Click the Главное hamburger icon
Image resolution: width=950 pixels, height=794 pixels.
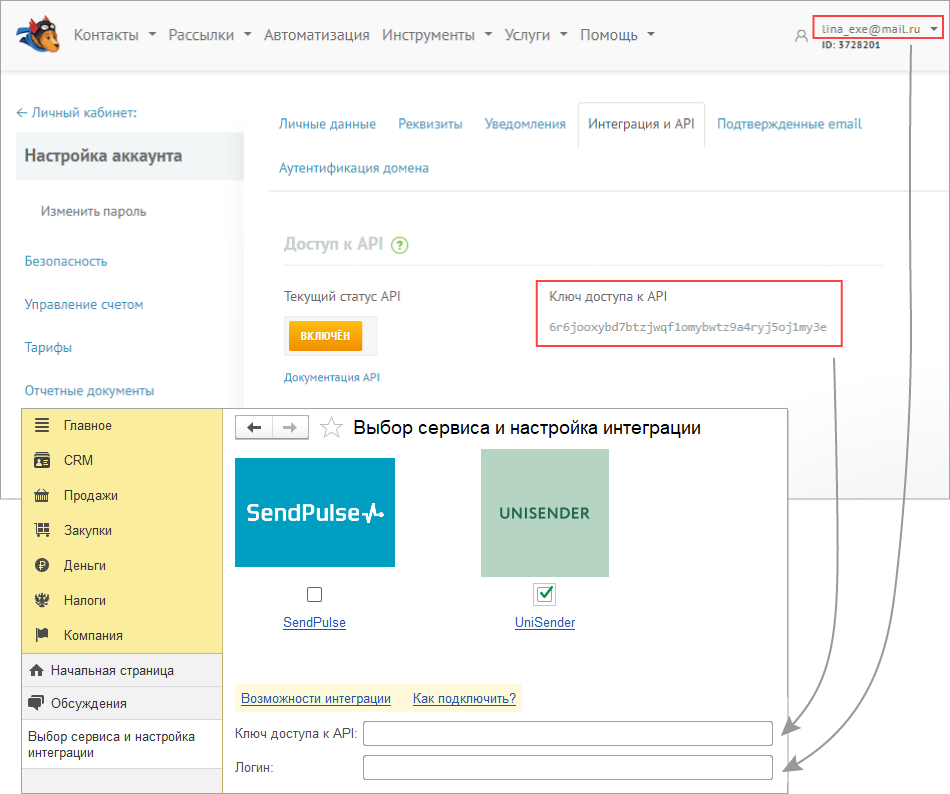click(42, 425)
